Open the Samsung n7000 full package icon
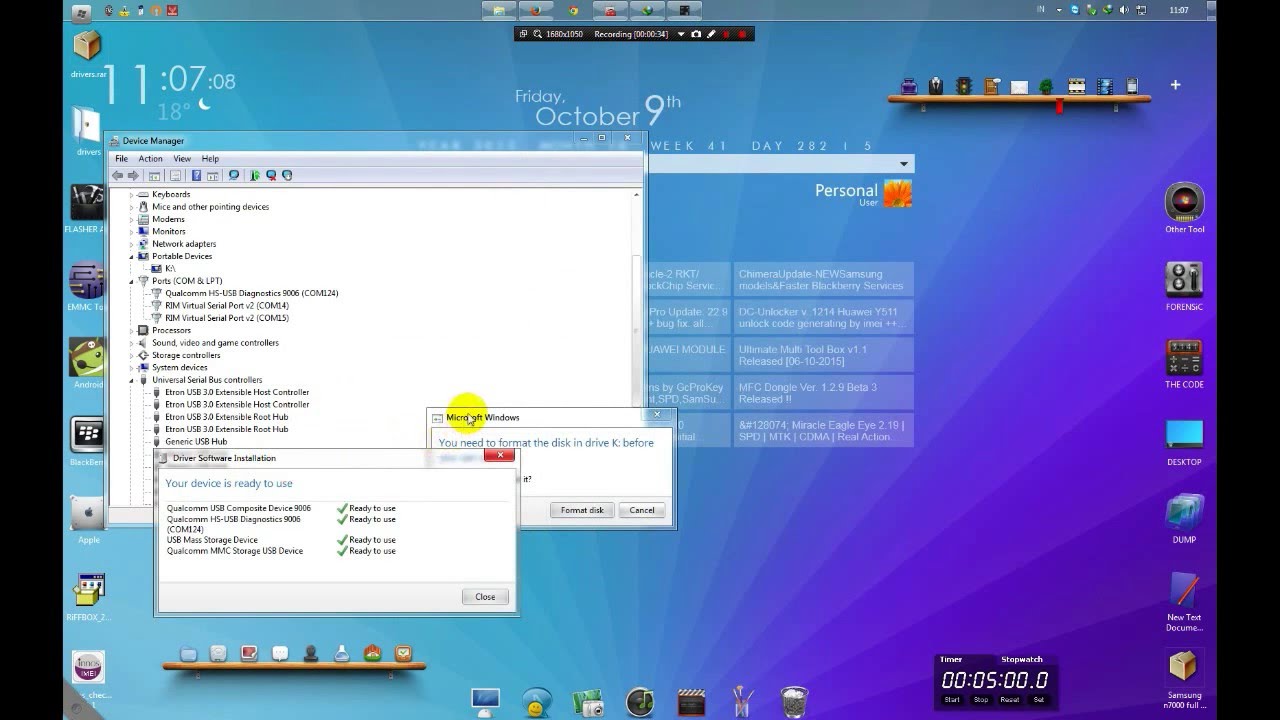The image size is (1280, 720). (x=1184, y=679)
